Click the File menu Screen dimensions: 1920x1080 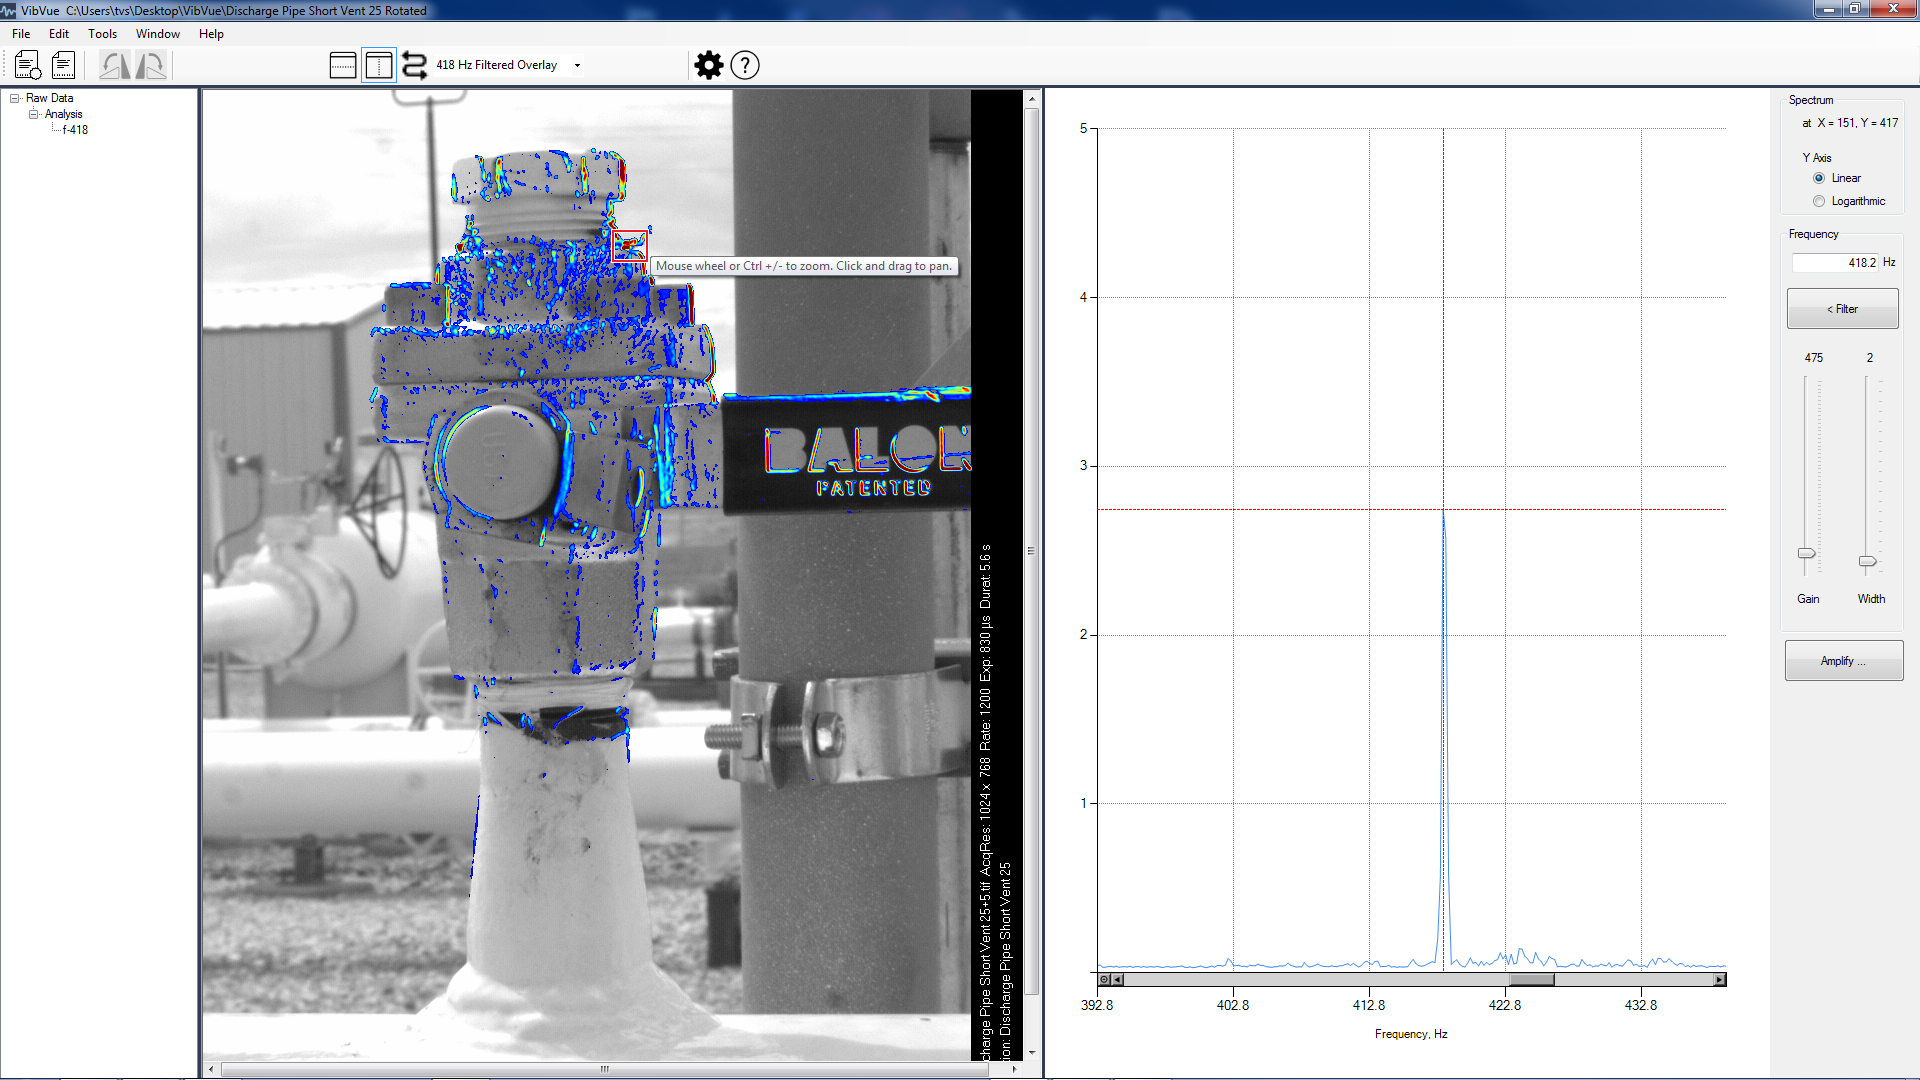20,34
